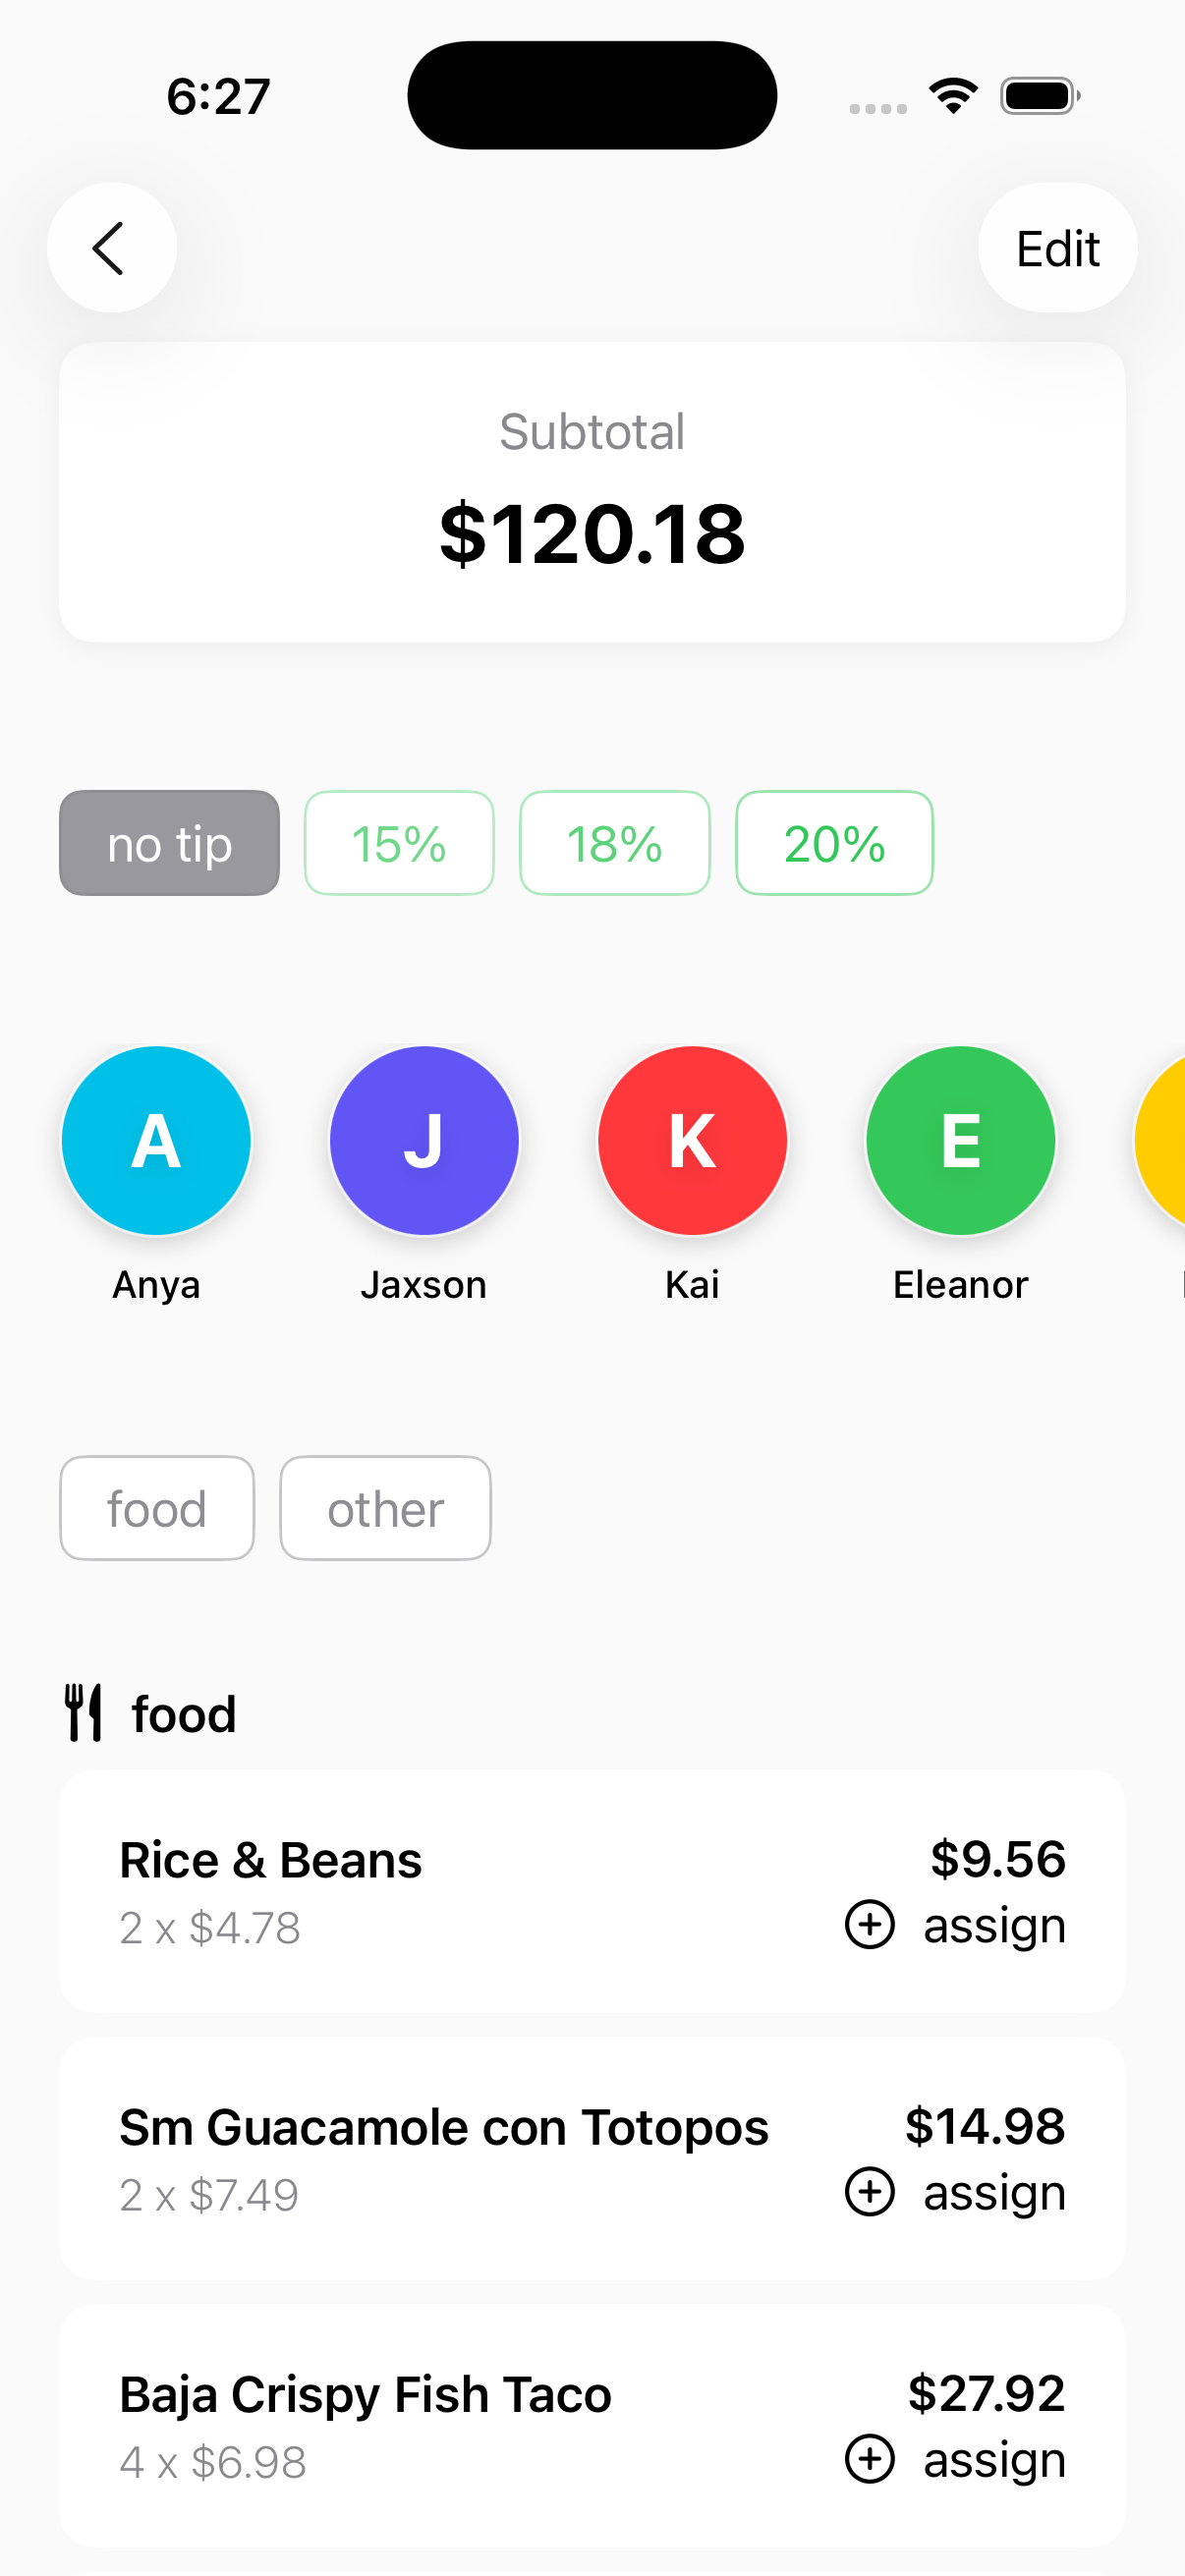Screen dimensions: 1185x2576
Task: Filter items by food category
Action: [x=157, y=1508]
